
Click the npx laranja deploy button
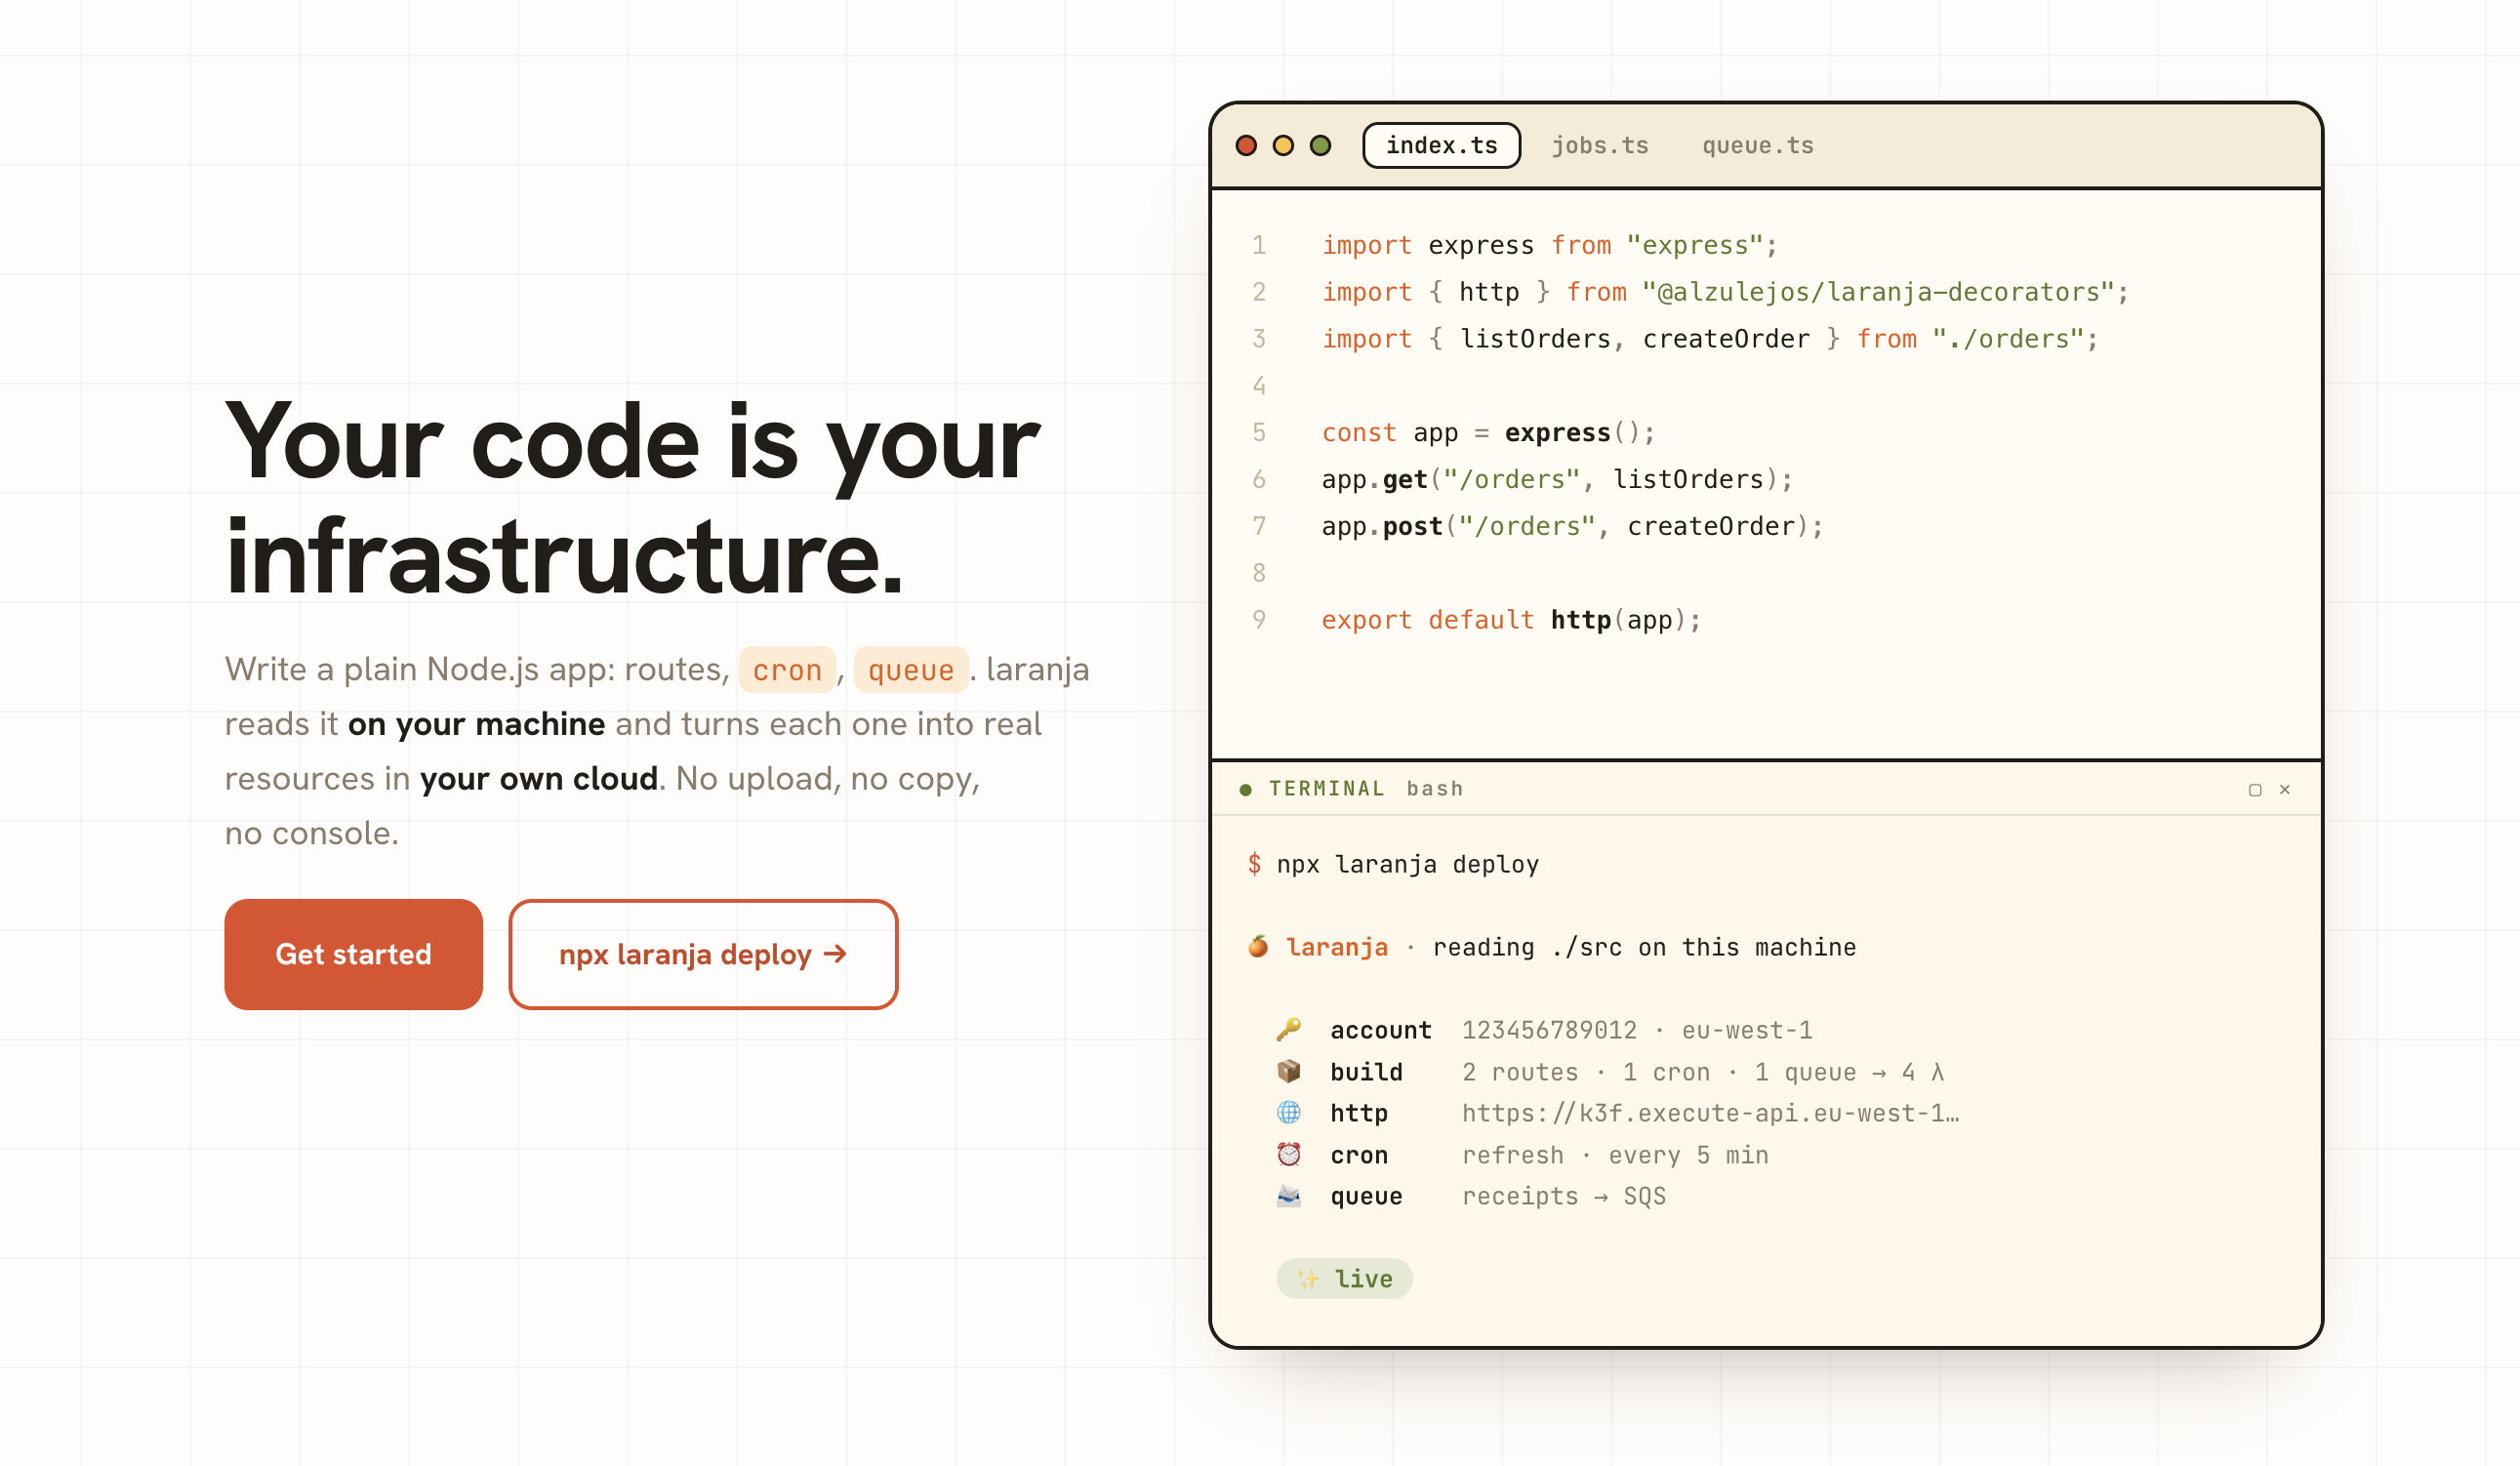[x=703, y=954]
